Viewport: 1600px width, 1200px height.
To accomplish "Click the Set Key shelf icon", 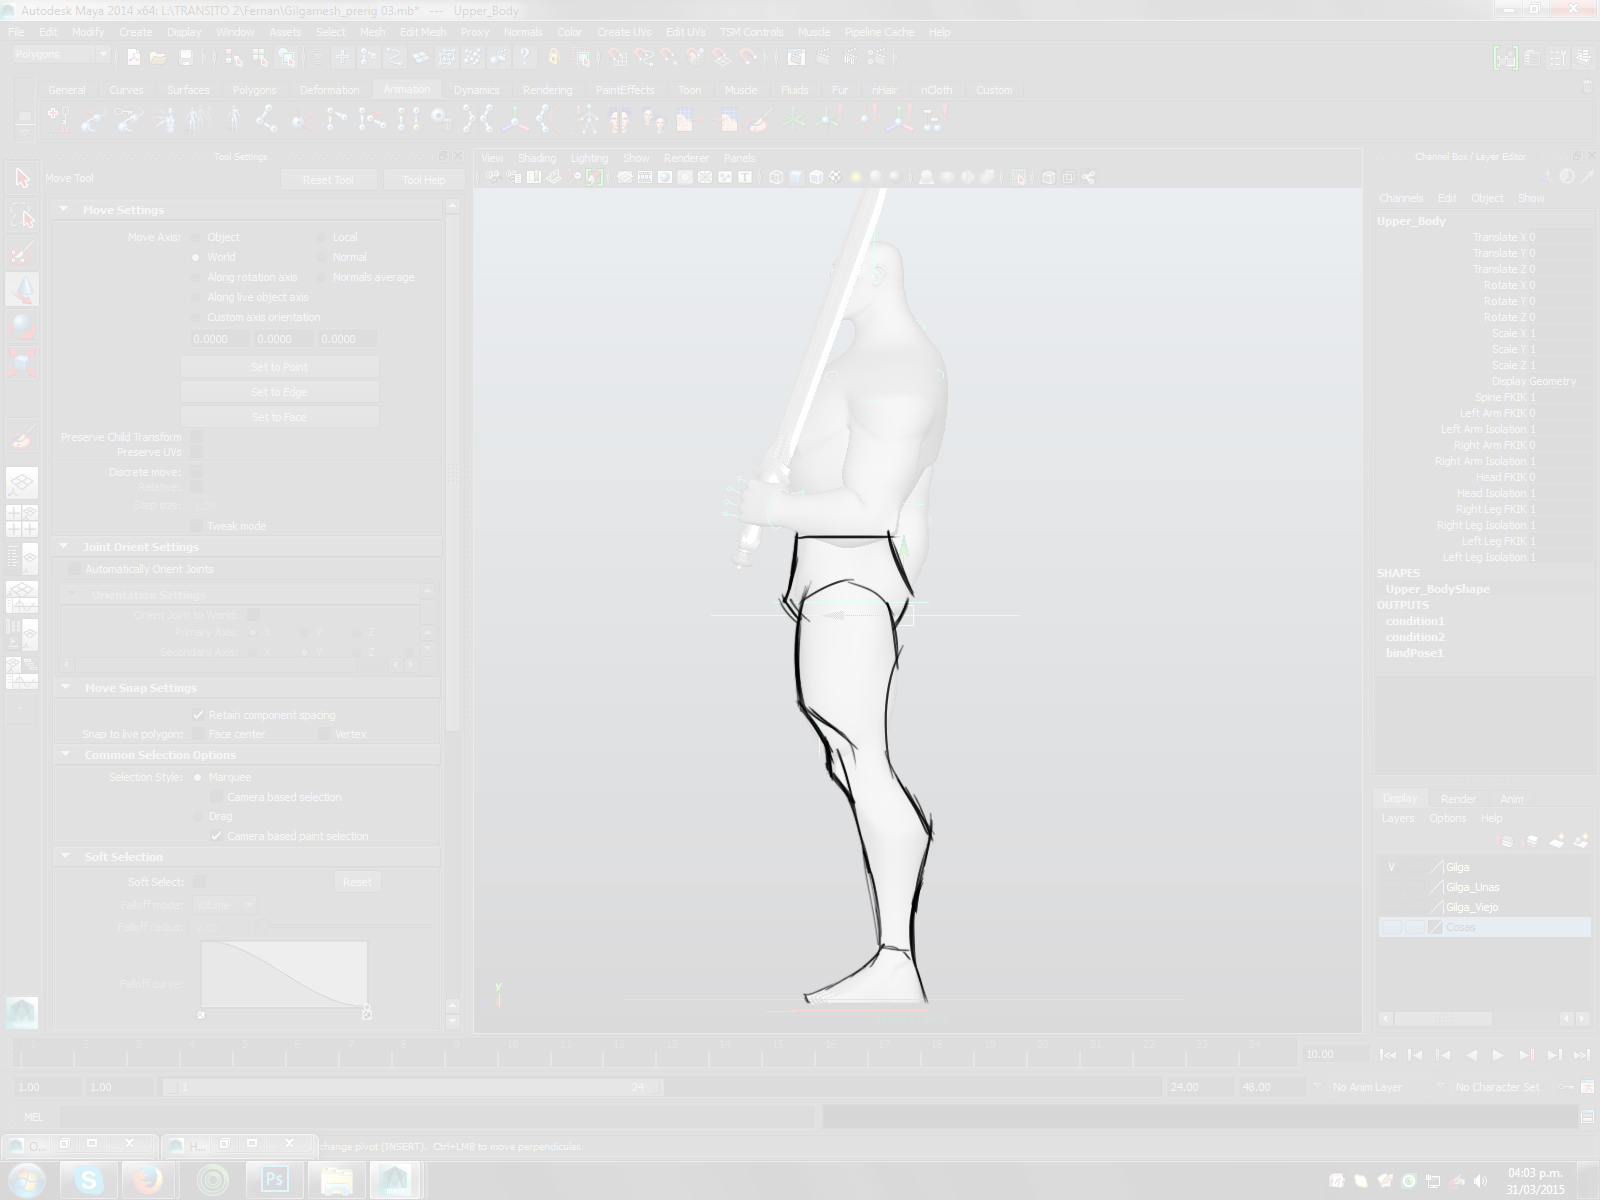I will click(x=58, y=121).
